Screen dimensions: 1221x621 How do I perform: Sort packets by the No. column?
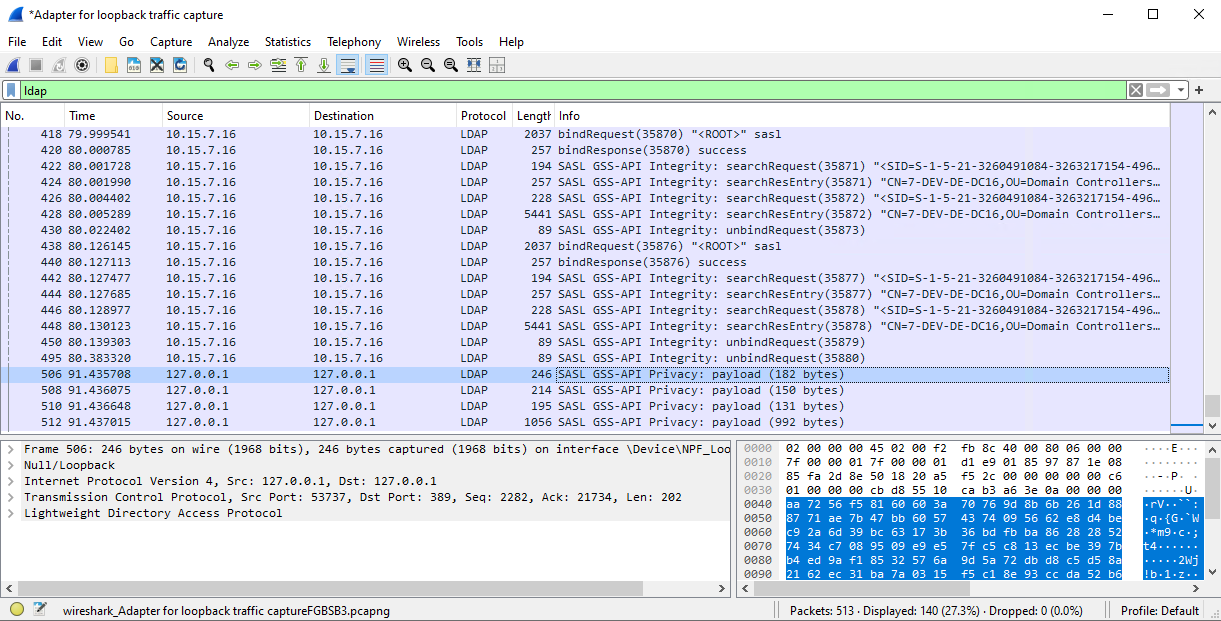point(32,116)
